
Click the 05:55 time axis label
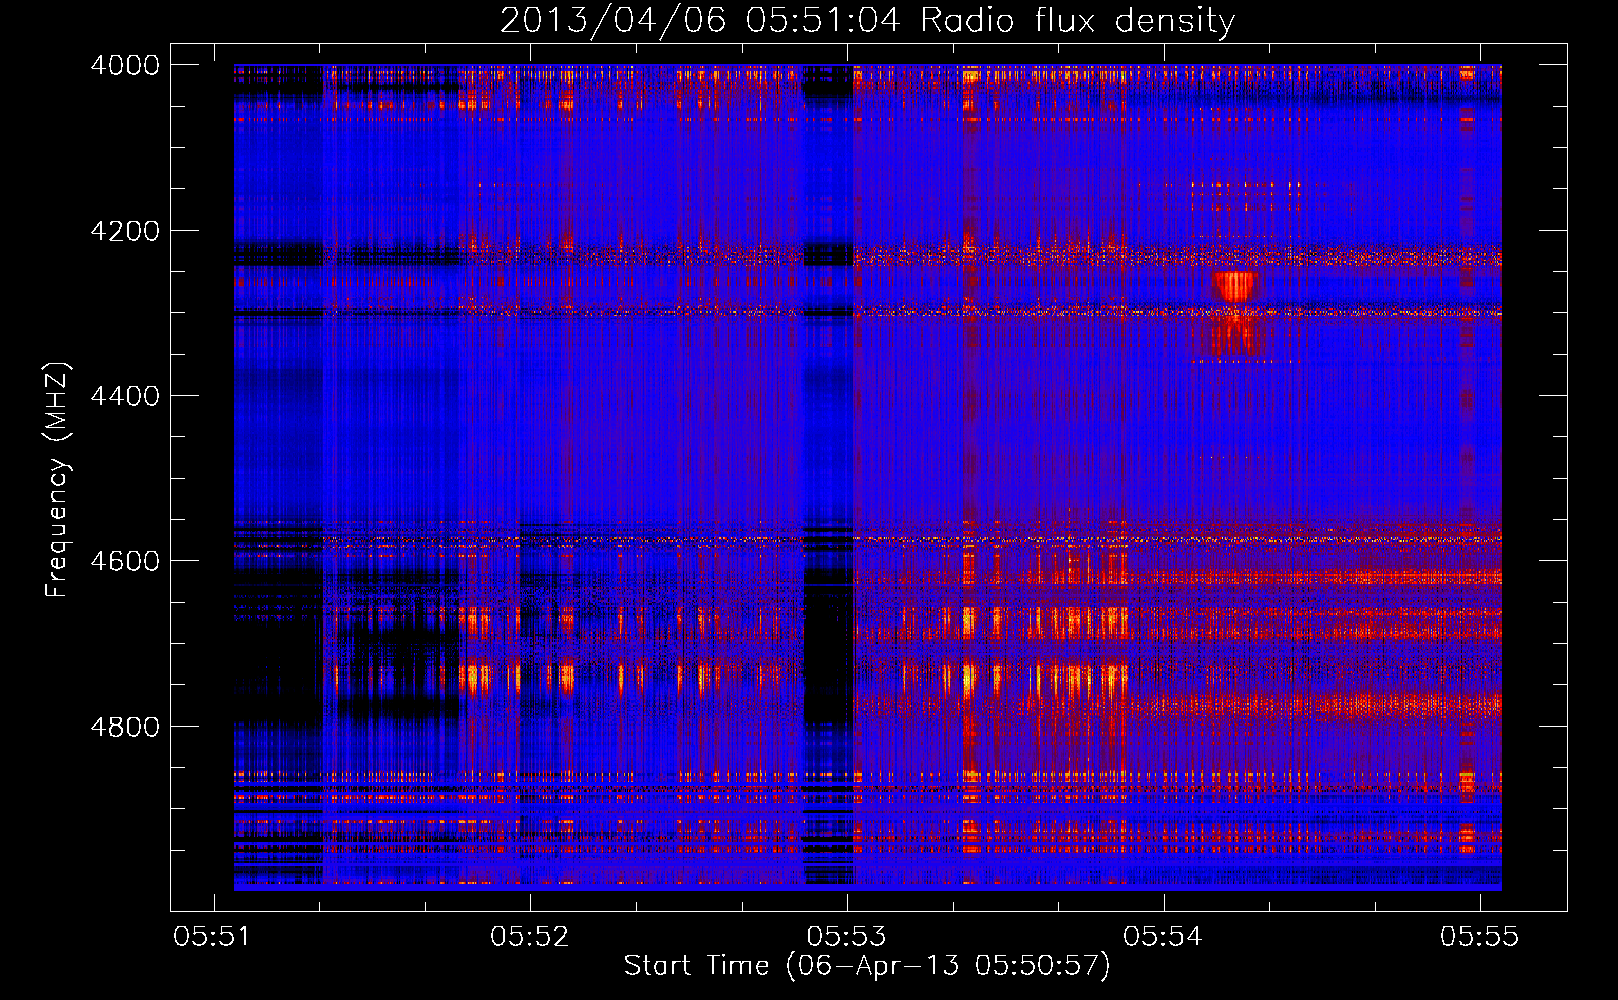click(1479, 937)
